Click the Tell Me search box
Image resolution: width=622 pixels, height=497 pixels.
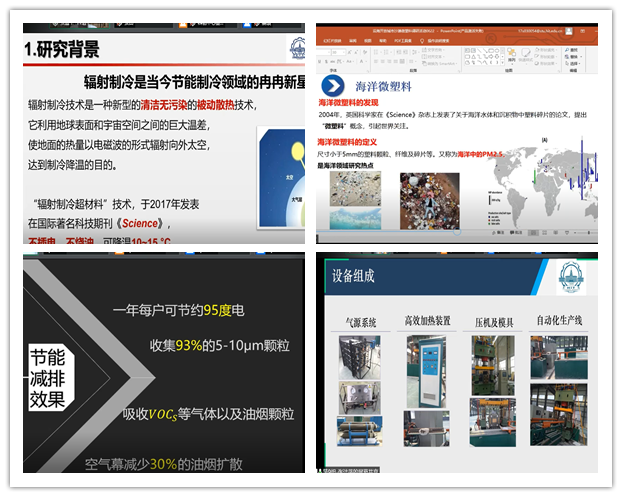(x=434, y=41)
